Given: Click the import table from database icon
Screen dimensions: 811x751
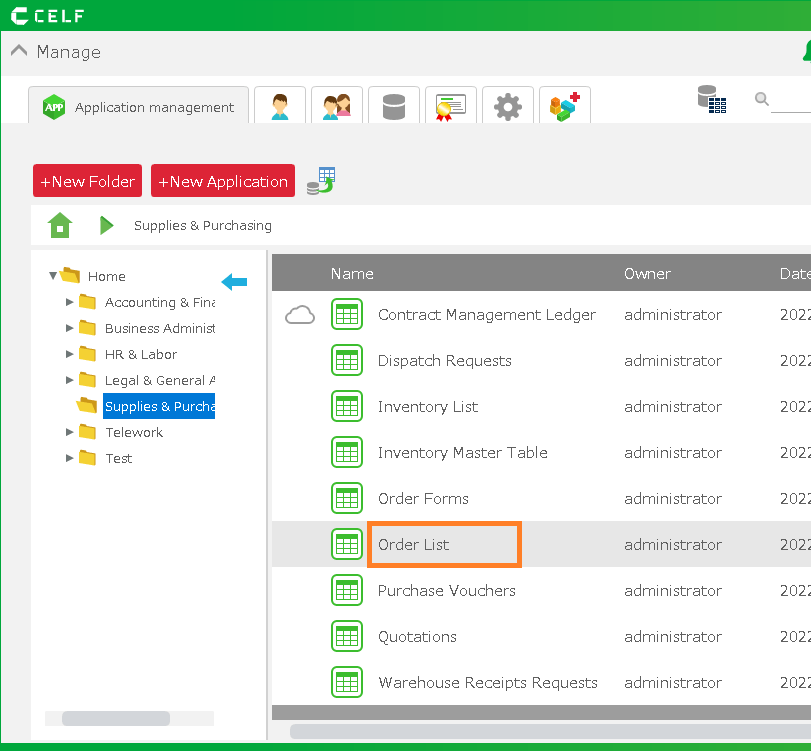Looking at the screenshot, I should pyautogui.click(x=321, y=181).
